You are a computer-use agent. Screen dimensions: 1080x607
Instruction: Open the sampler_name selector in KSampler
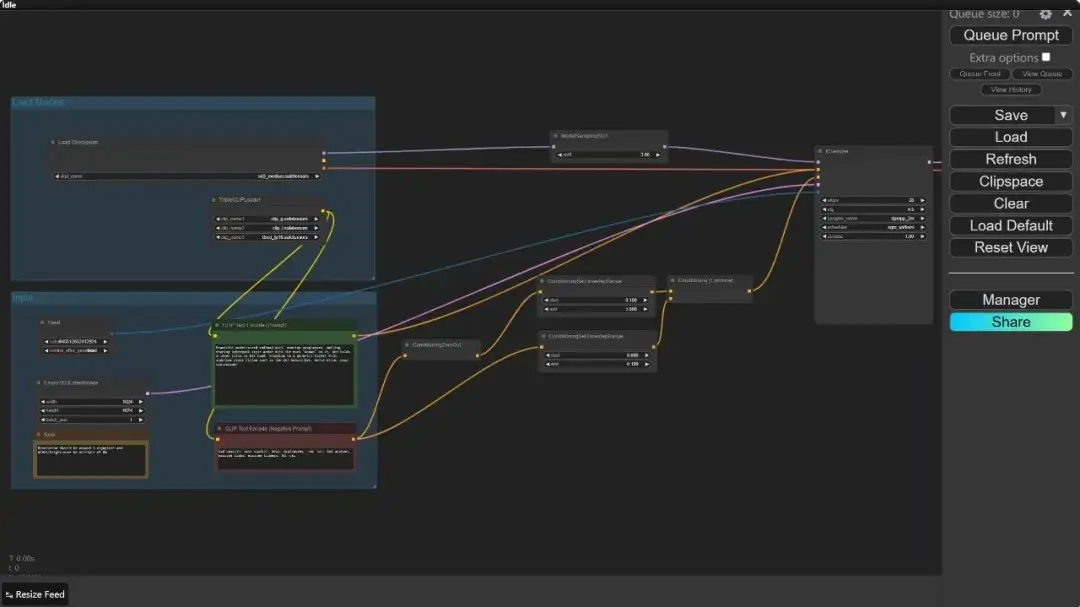[x=872, y=217]
